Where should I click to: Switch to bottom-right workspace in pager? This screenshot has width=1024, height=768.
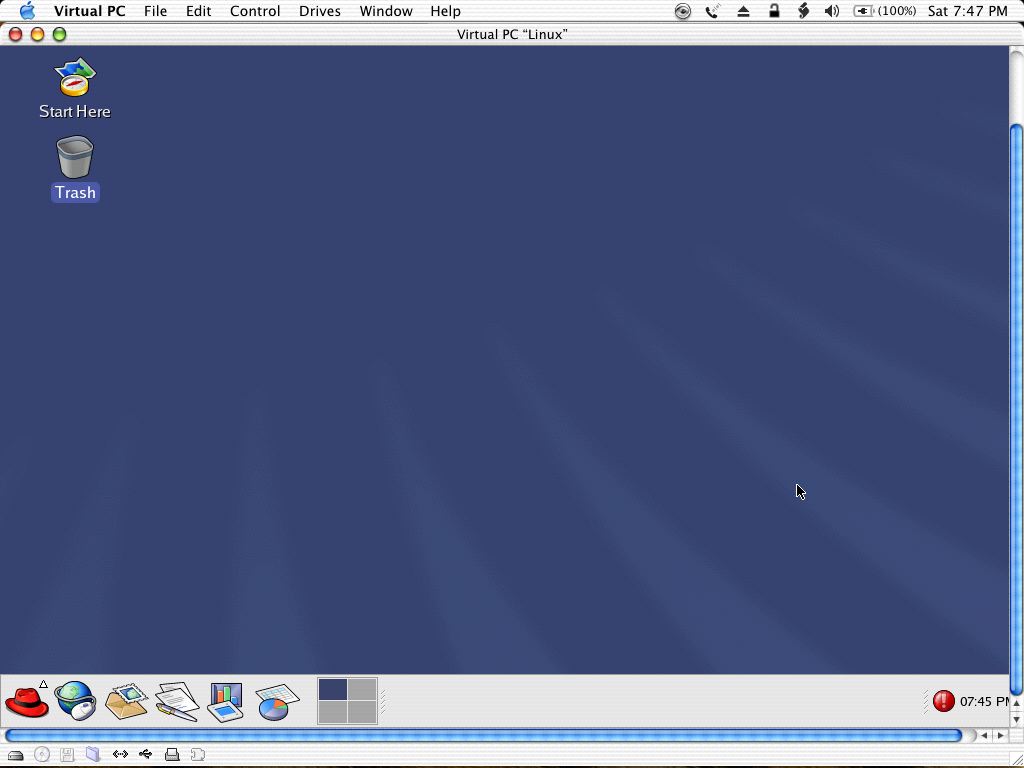point(362,712)
